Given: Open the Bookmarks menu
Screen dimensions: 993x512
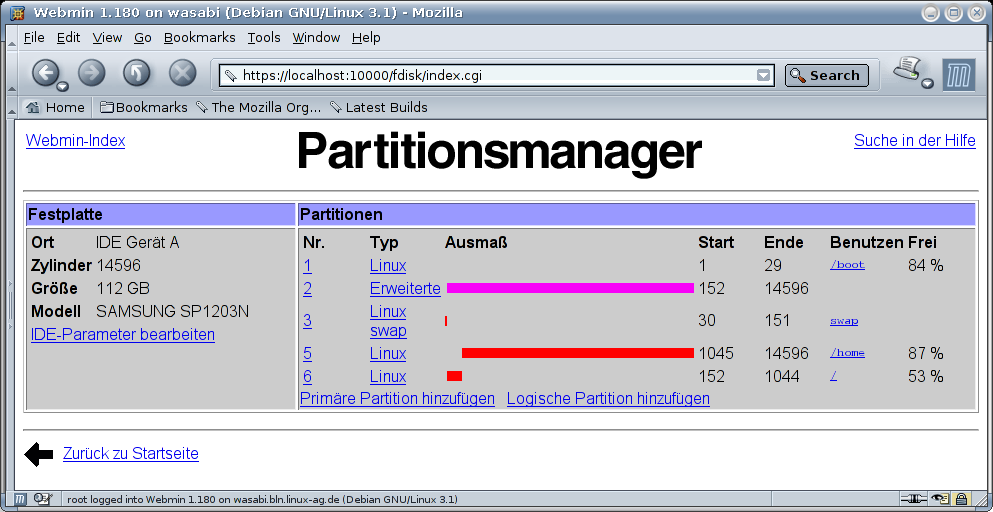Looking at the screenshot, I should 199,37.
